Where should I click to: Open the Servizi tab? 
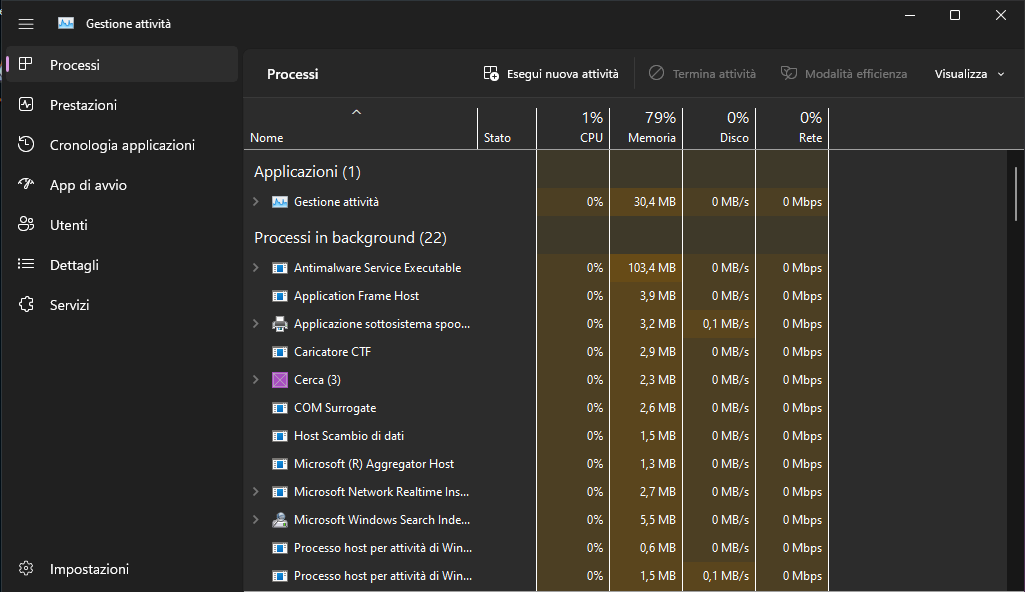[122, 304]
